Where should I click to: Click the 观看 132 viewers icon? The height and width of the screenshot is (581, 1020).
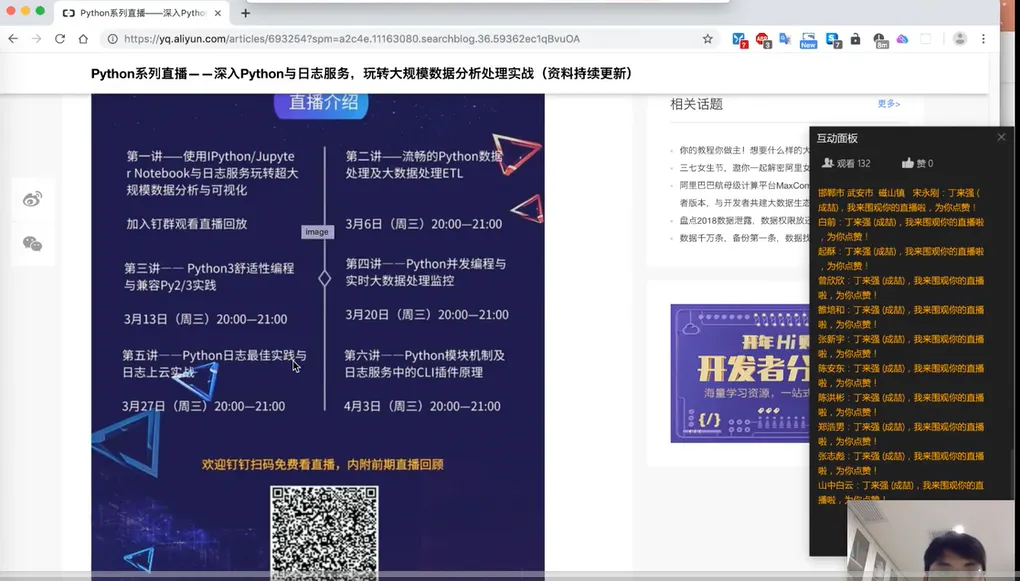(827, 163)
